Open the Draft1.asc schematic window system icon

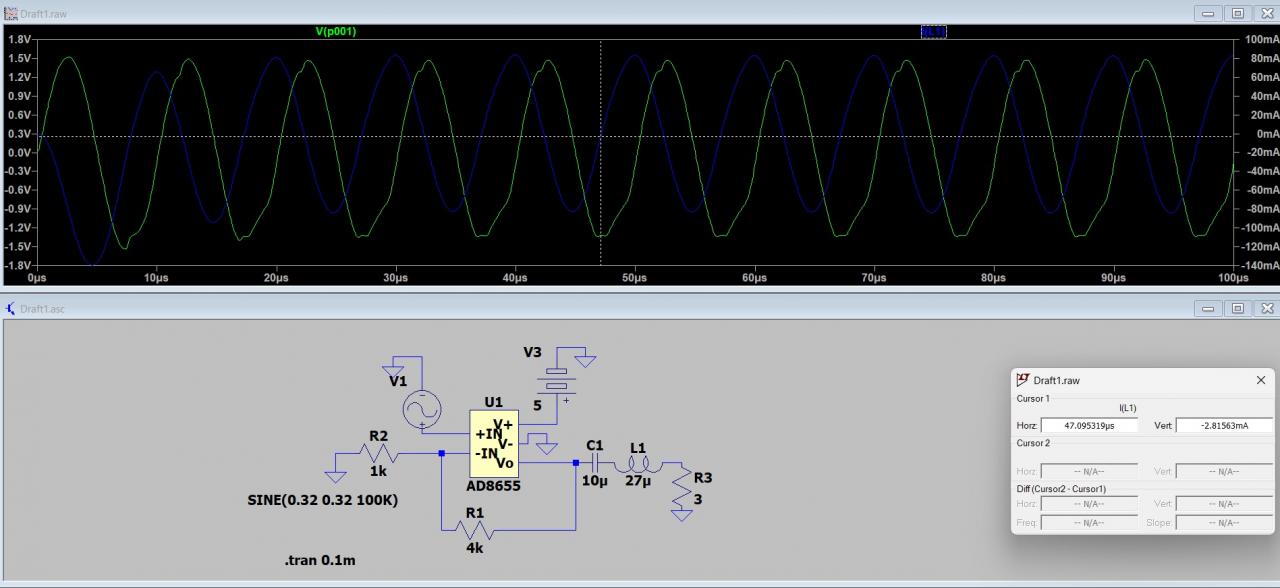(x=11, y=308)
